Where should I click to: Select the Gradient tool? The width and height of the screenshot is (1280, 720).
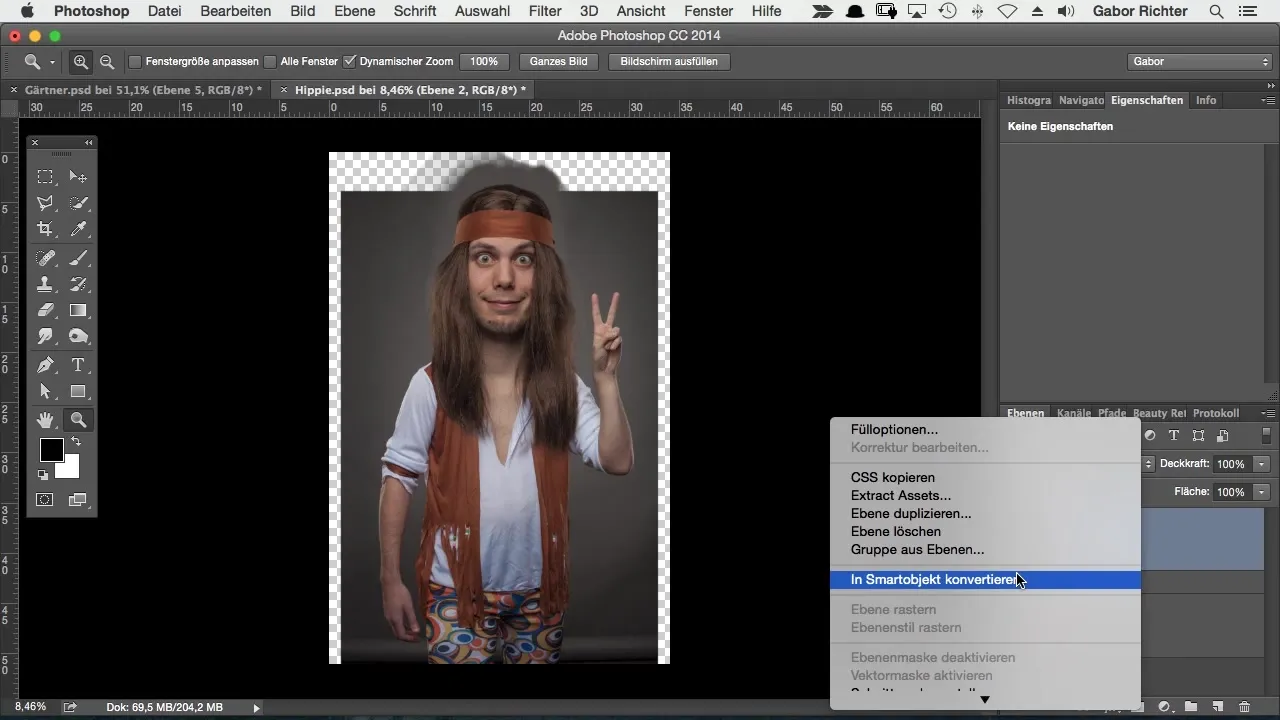(78, 310)
